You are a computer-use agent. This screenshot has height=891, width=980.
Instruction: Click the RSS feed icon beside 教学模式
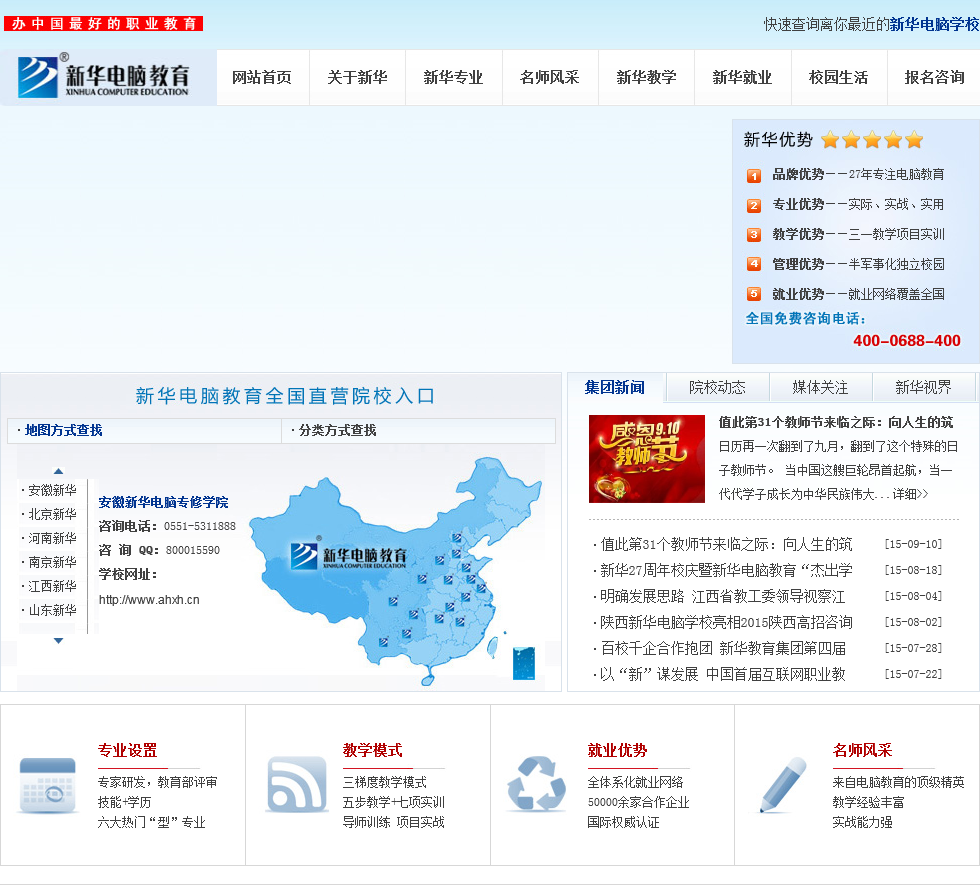pos(297,784)
